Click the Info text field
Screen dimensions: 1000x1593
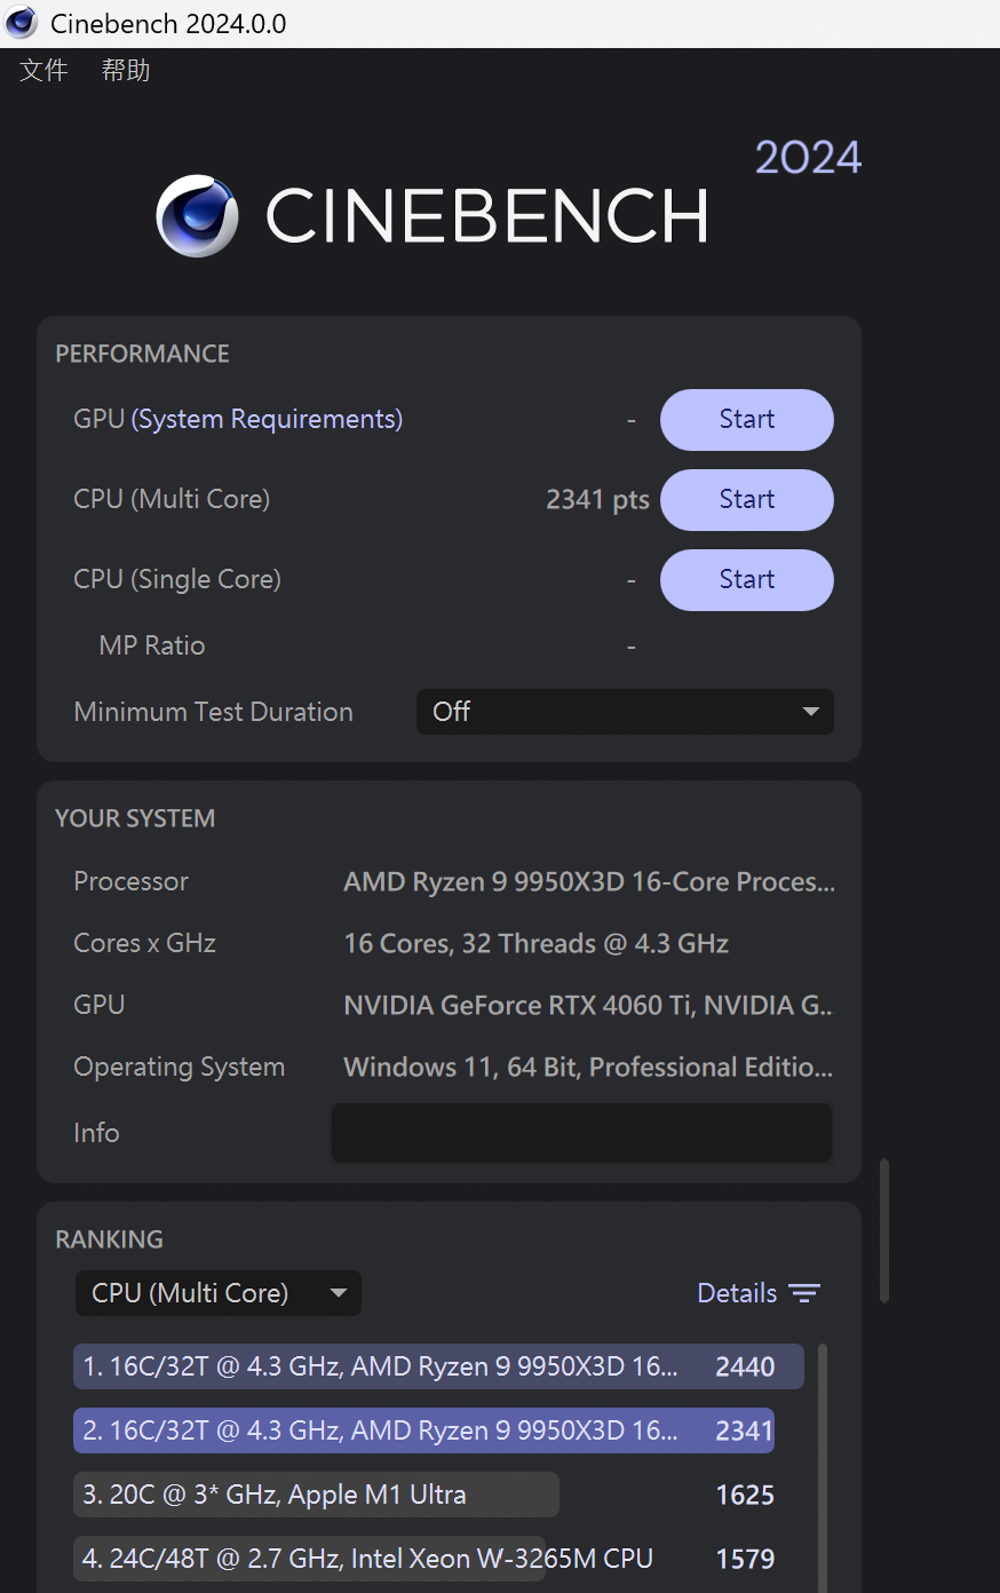pos(581,1133)
